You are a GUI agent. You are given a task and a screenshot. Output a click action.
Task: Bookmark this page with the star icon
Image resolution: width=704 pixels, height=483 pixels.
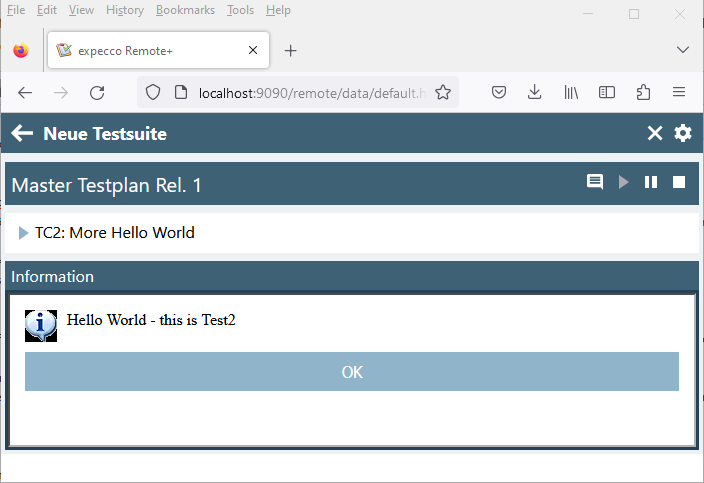tap(443, 92)
